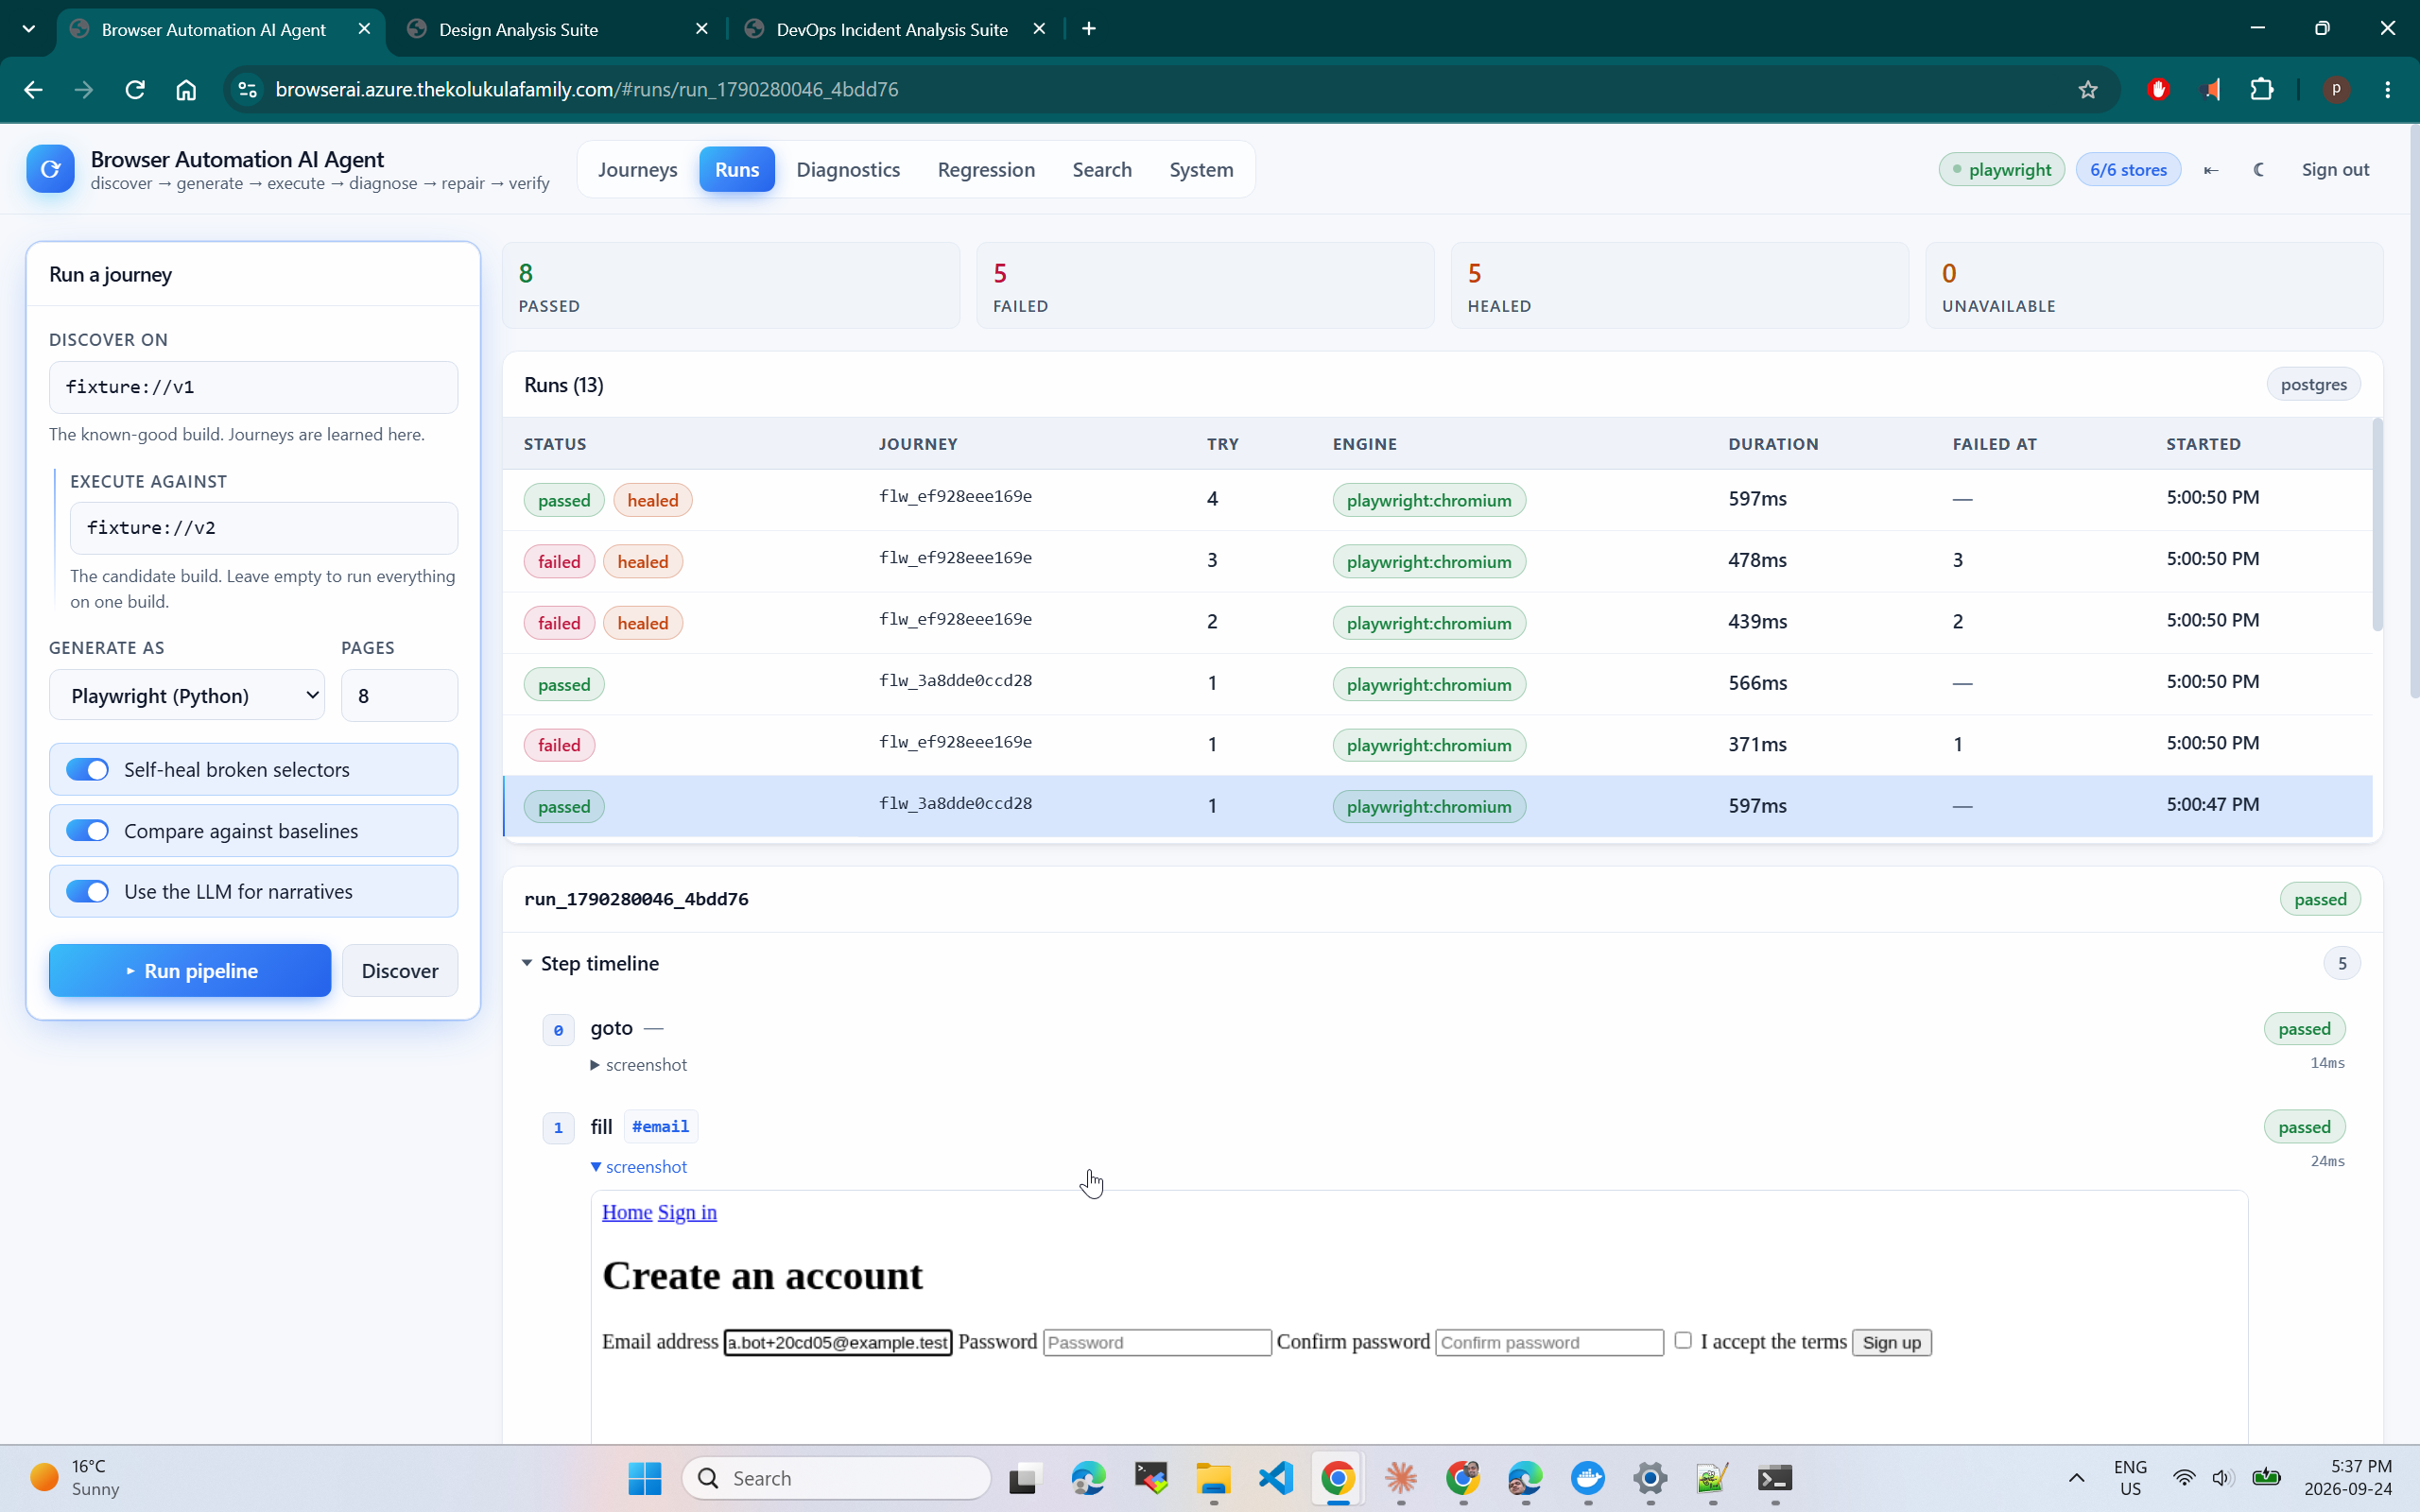This screenshot has width=2420, height=1512.
Task: Open File Explorer from the taskbar
Action: coord(1213,1477)
